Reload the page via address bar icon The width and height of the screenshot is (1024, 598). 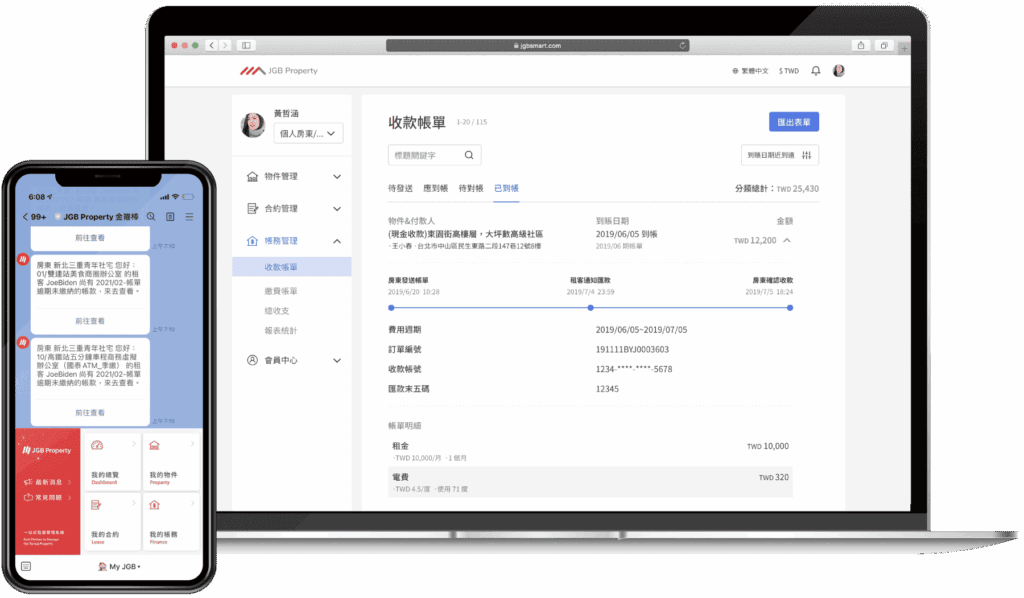click(682, 45)
